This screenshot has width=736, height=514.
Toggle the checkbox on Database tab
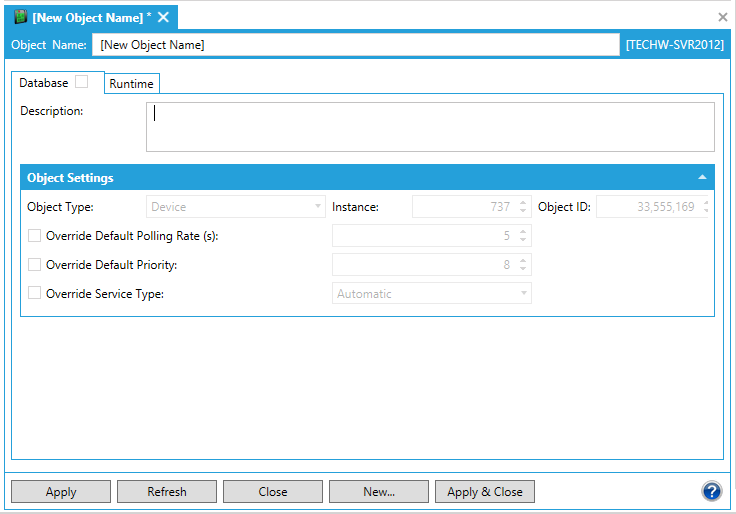point(82,82)
